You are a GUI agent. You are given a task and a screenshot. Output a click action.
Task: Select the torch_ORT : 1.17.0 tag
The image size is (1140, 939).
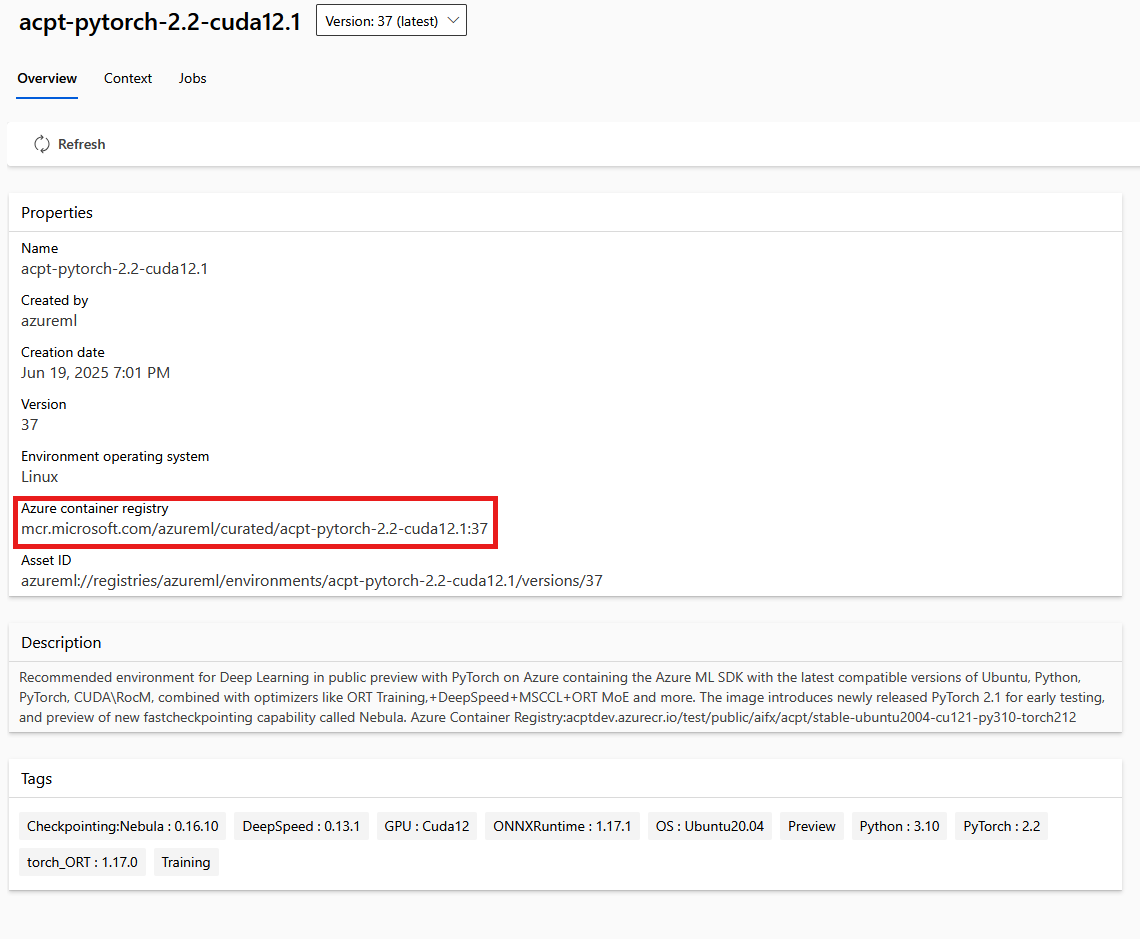(82, 862)
